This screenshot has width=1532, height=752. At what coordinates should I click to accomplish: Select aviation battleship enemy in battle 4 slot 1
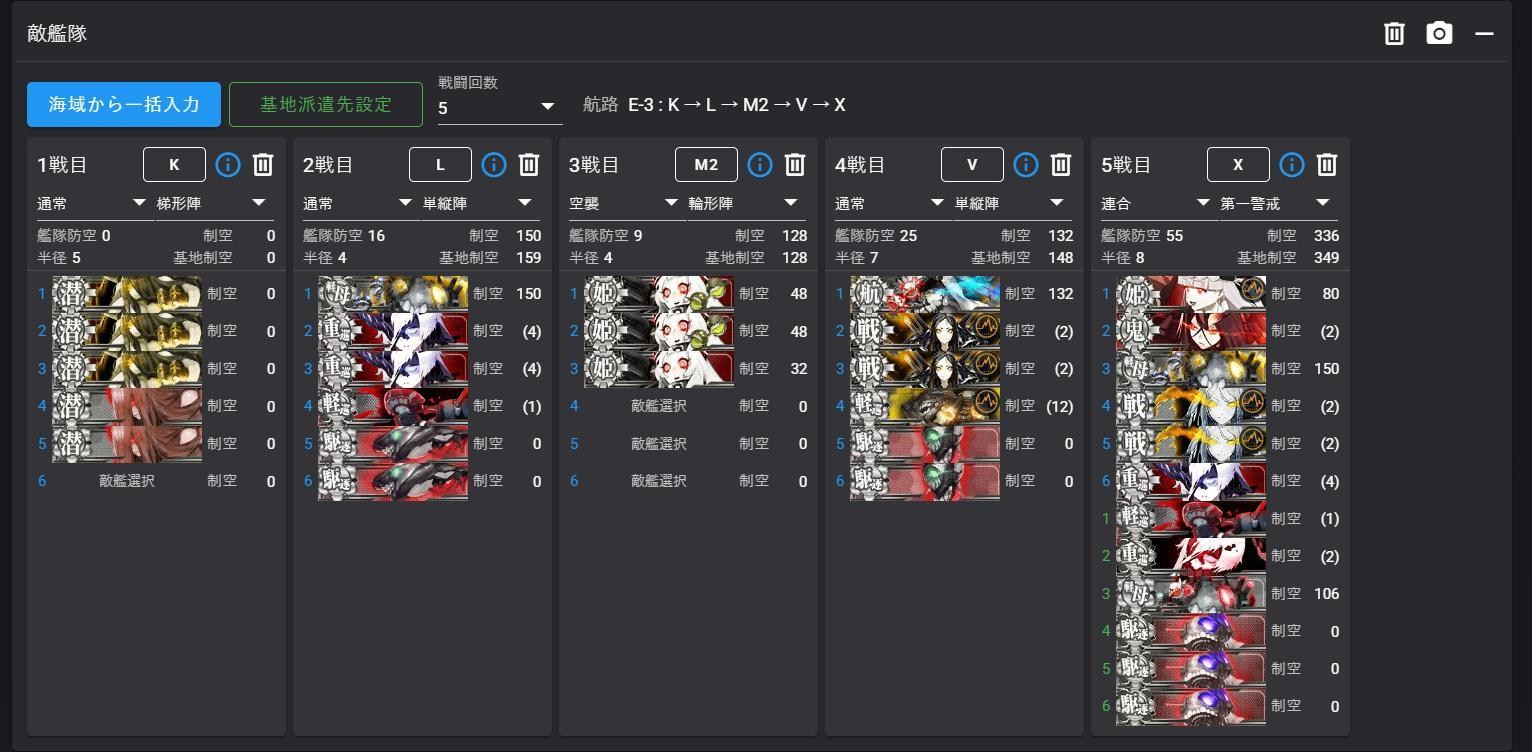click(925, 294)
